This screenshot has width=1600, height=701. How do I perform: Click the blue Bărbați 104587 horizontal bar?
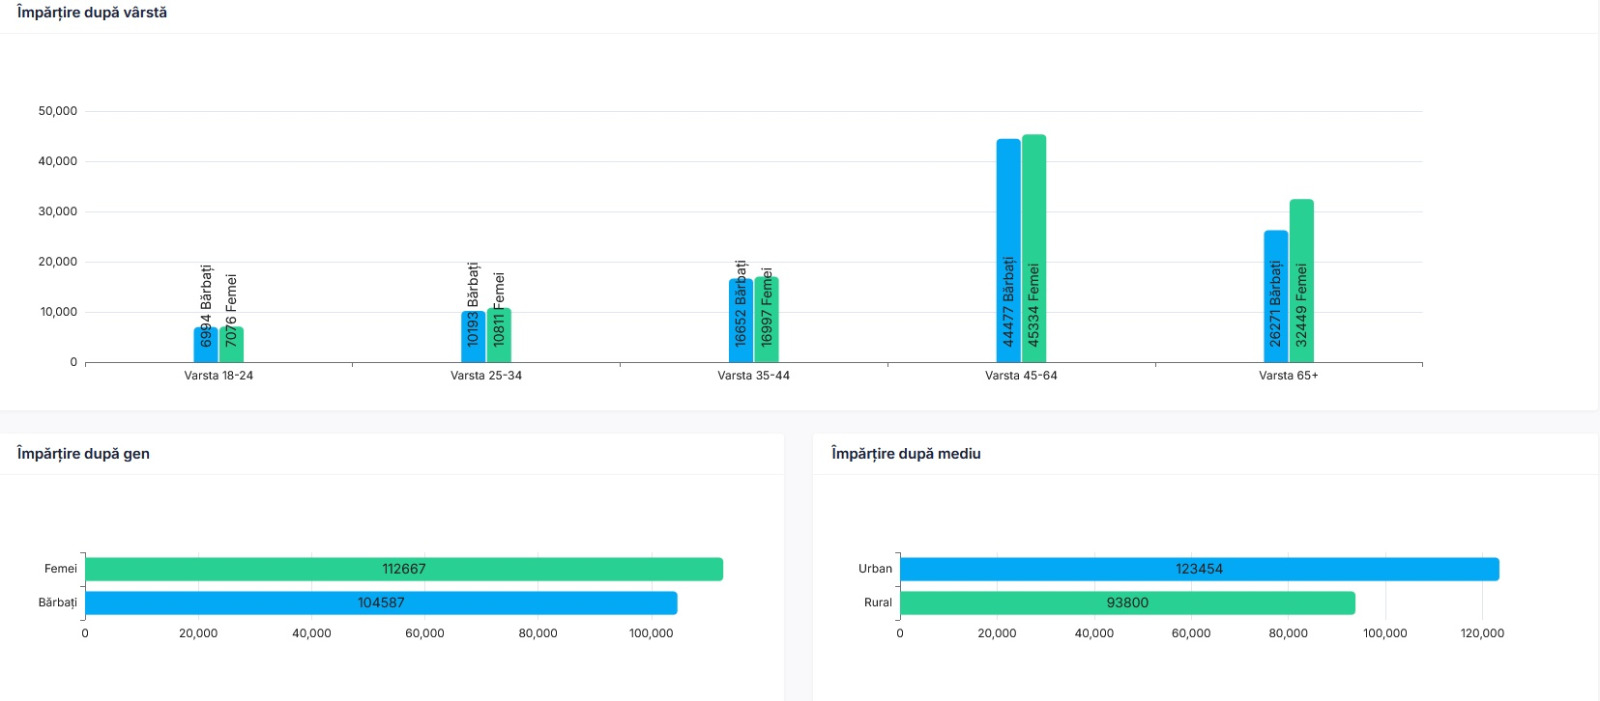click(381, 603)
